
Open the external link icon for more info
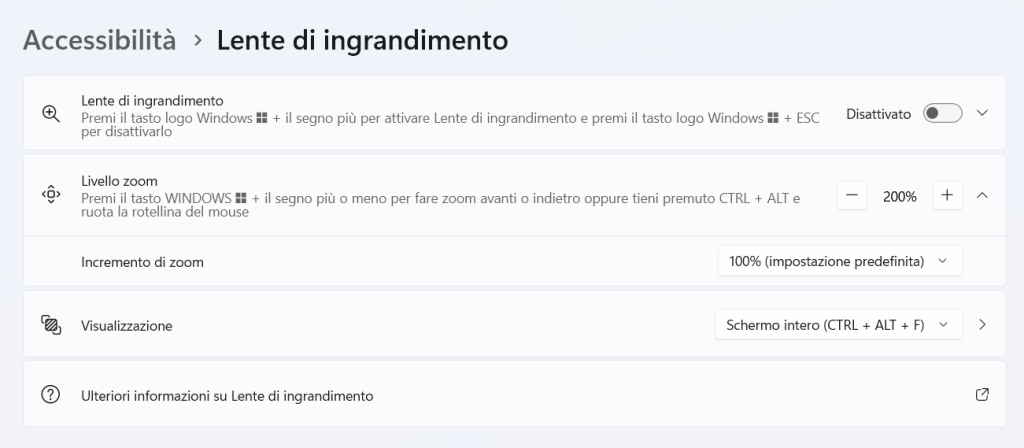(982, 395)
